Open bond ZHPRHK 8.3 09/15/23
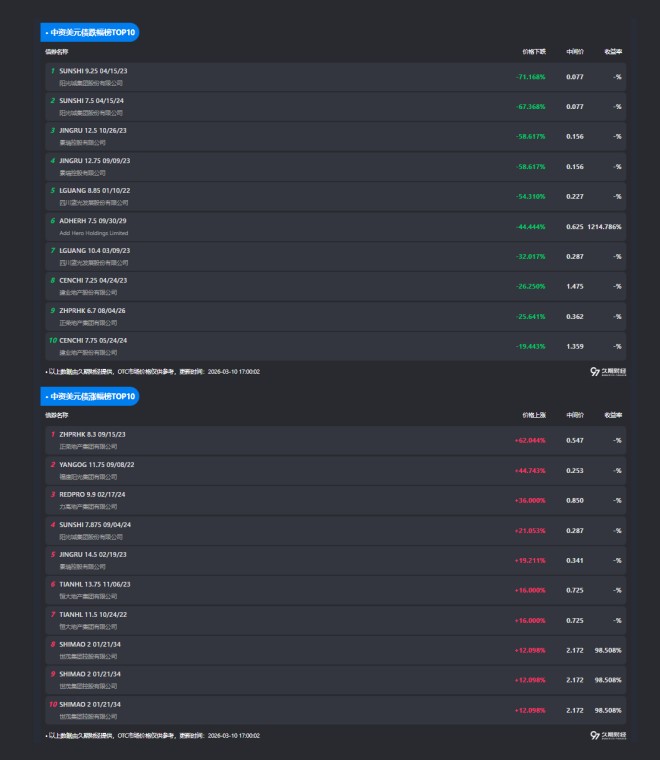660x760 pixels. pos(93,435)
